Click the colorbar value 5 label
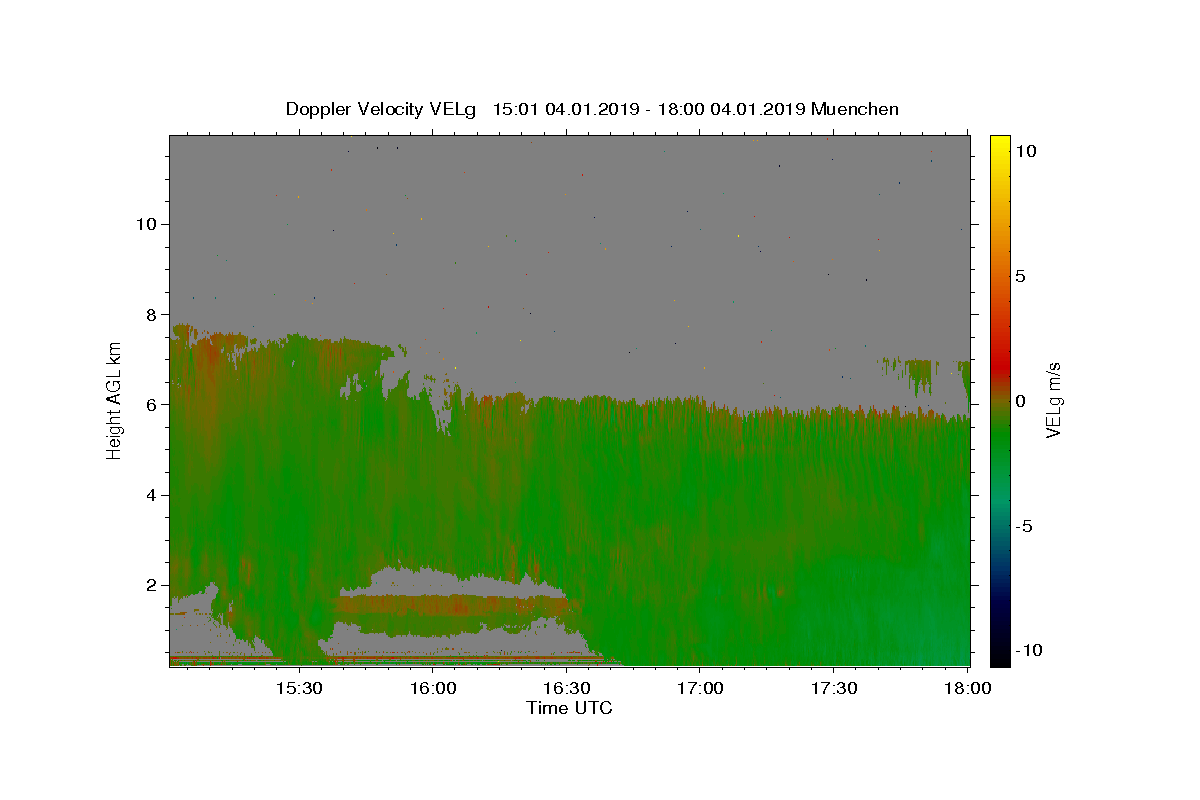The width and height of the screenshot is (1200, 800). (1020, 276)
